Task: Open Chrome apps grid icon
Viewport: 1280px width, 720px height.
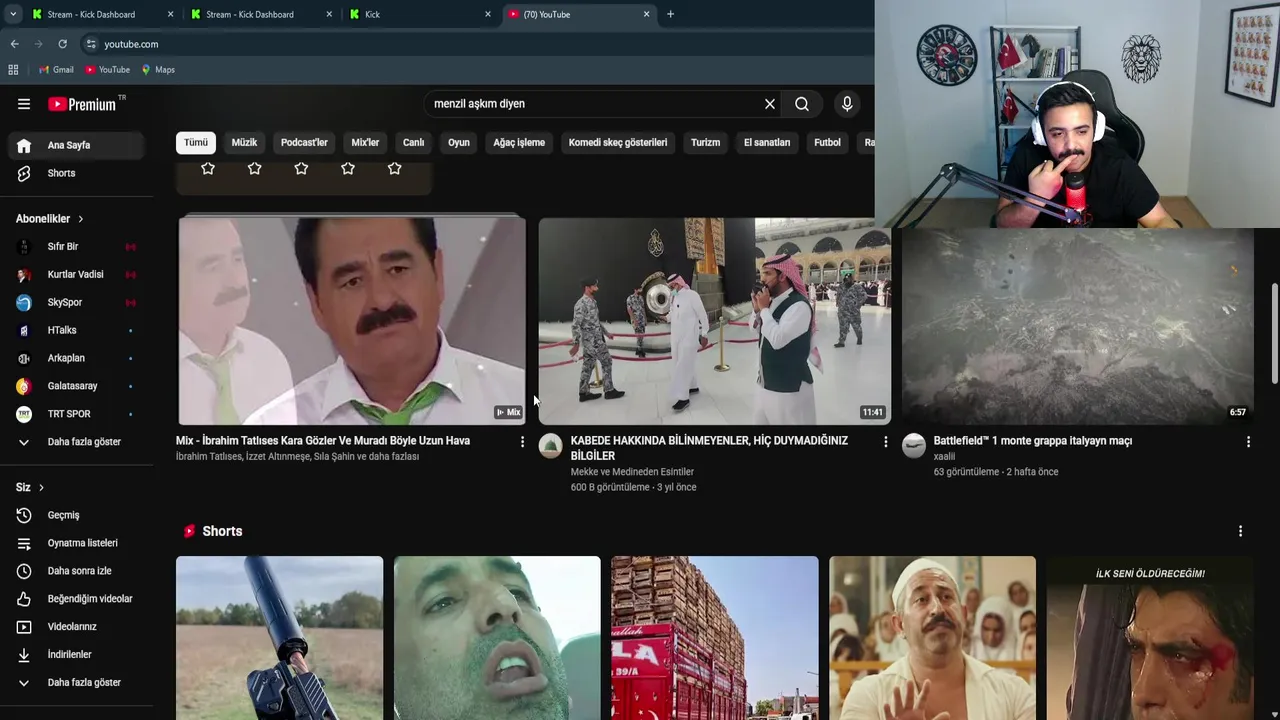Action: [13, 70]
